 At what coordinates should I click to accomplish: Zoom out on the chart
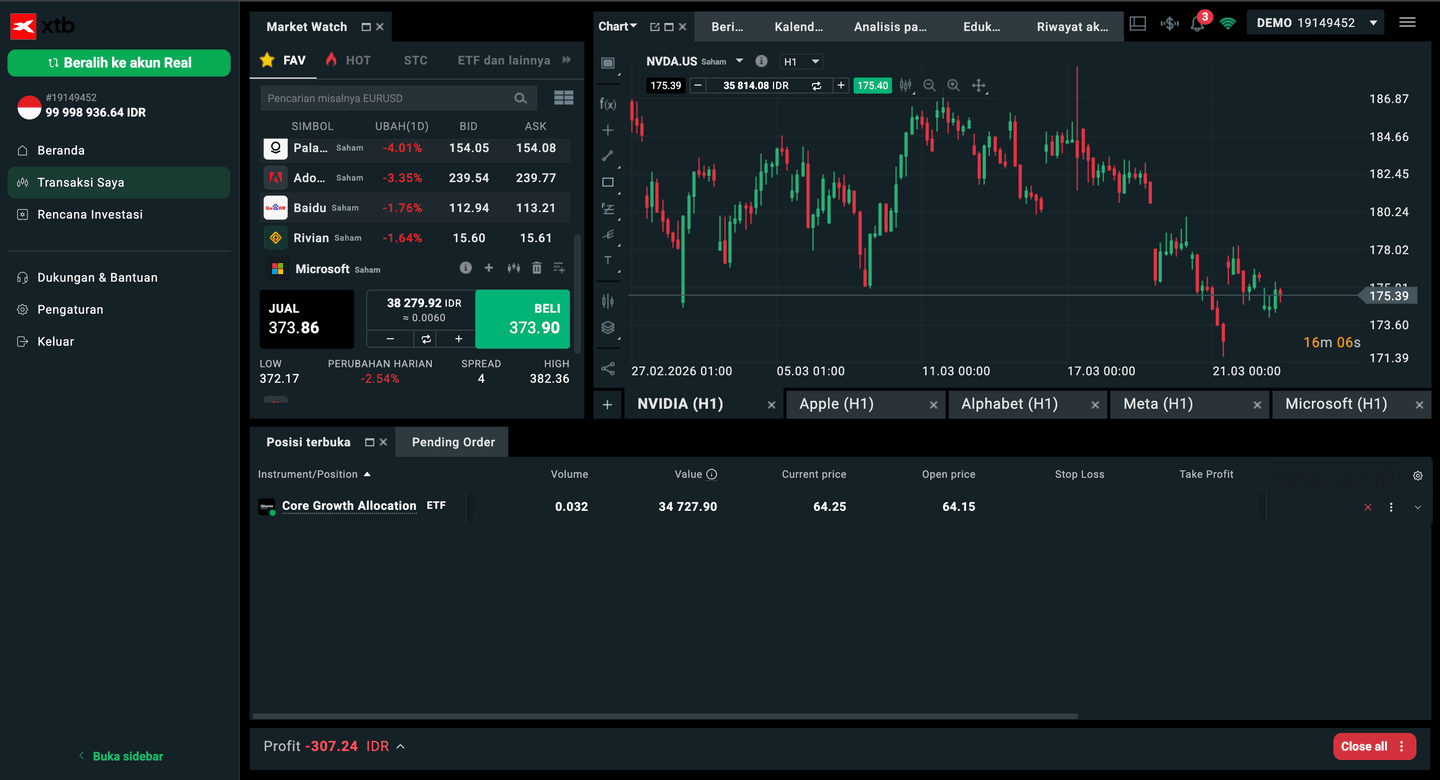[x=930, y=86]
